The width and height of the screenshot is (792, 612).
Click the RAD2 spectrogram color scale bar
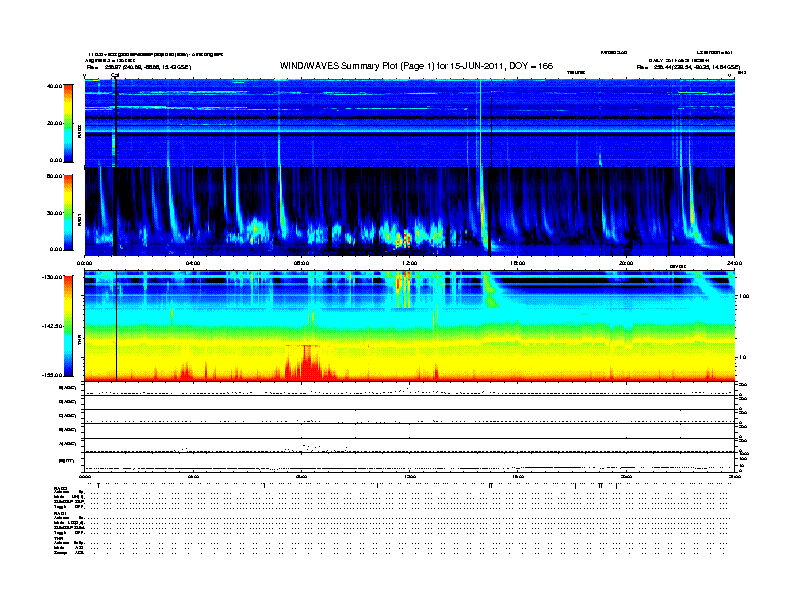click(x=65, y=123)
